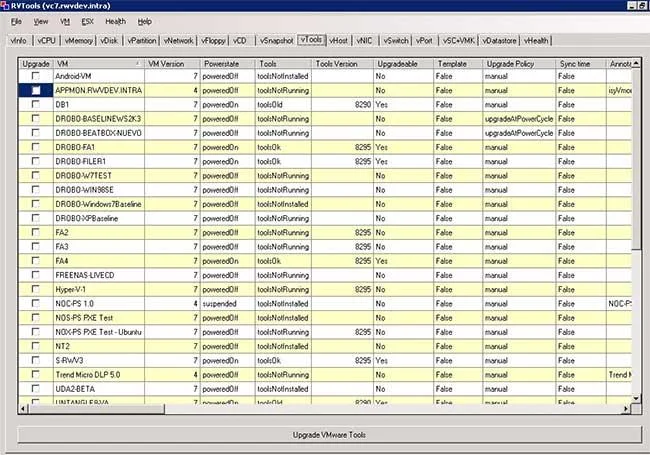Switch to the vDatastore tab

click(x=500, y=41)
